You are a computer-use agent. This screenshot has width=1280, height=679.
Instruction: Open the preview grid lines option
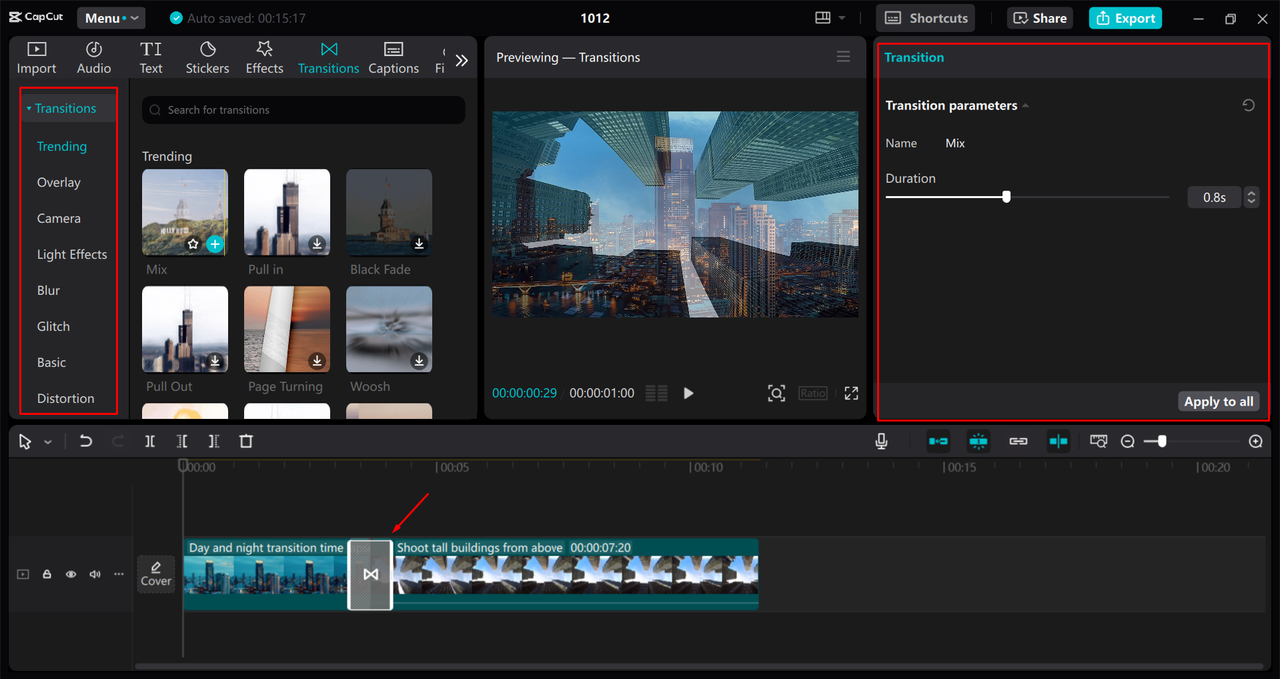(656, 393)
